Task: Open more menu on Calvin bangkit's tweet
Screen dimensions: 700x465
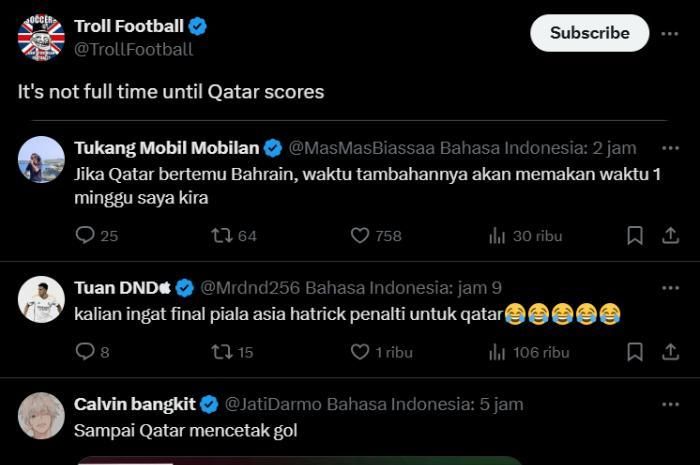Action: 670,404
